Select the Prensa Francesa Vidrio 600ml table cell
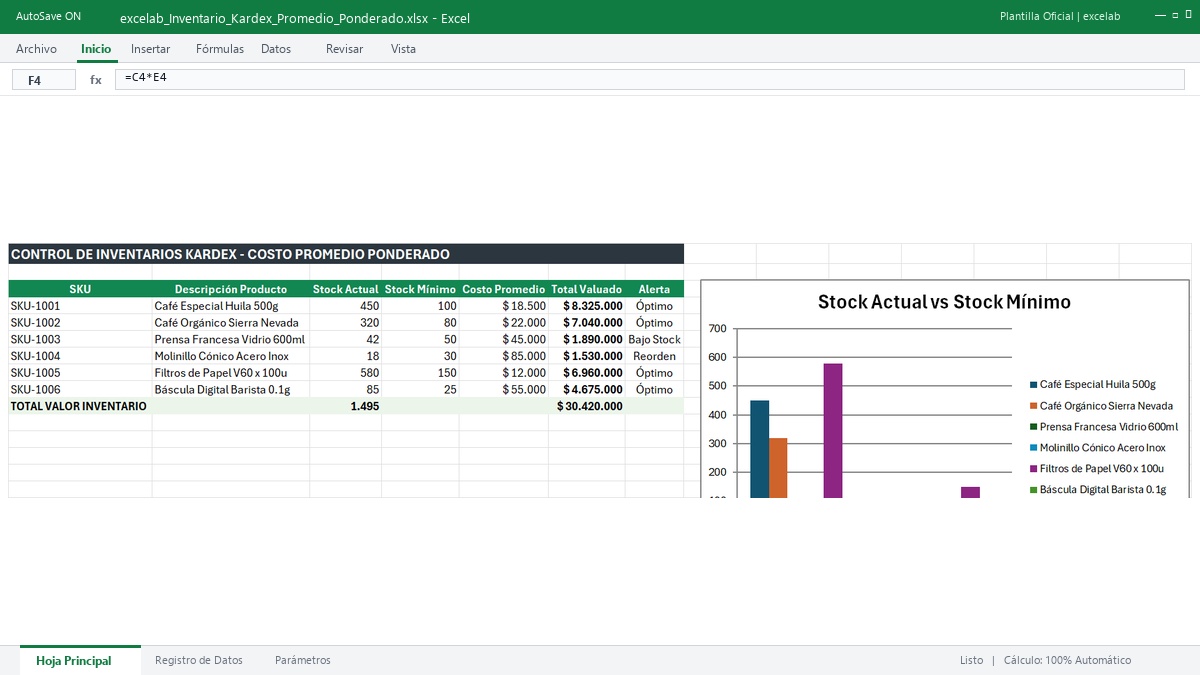1200x675 pixels. tap(231, 340)
